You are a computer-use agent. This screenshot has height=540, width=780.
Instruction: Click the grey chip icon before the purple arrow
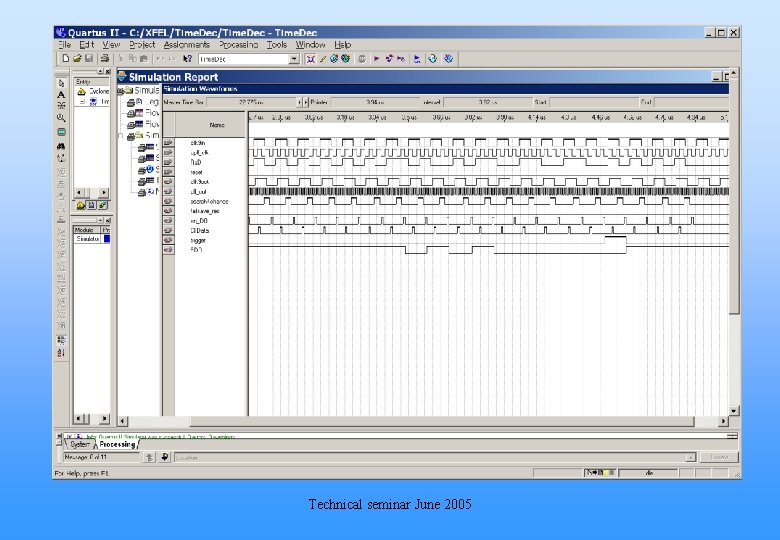pyautogui.click(x=362, y=59)
